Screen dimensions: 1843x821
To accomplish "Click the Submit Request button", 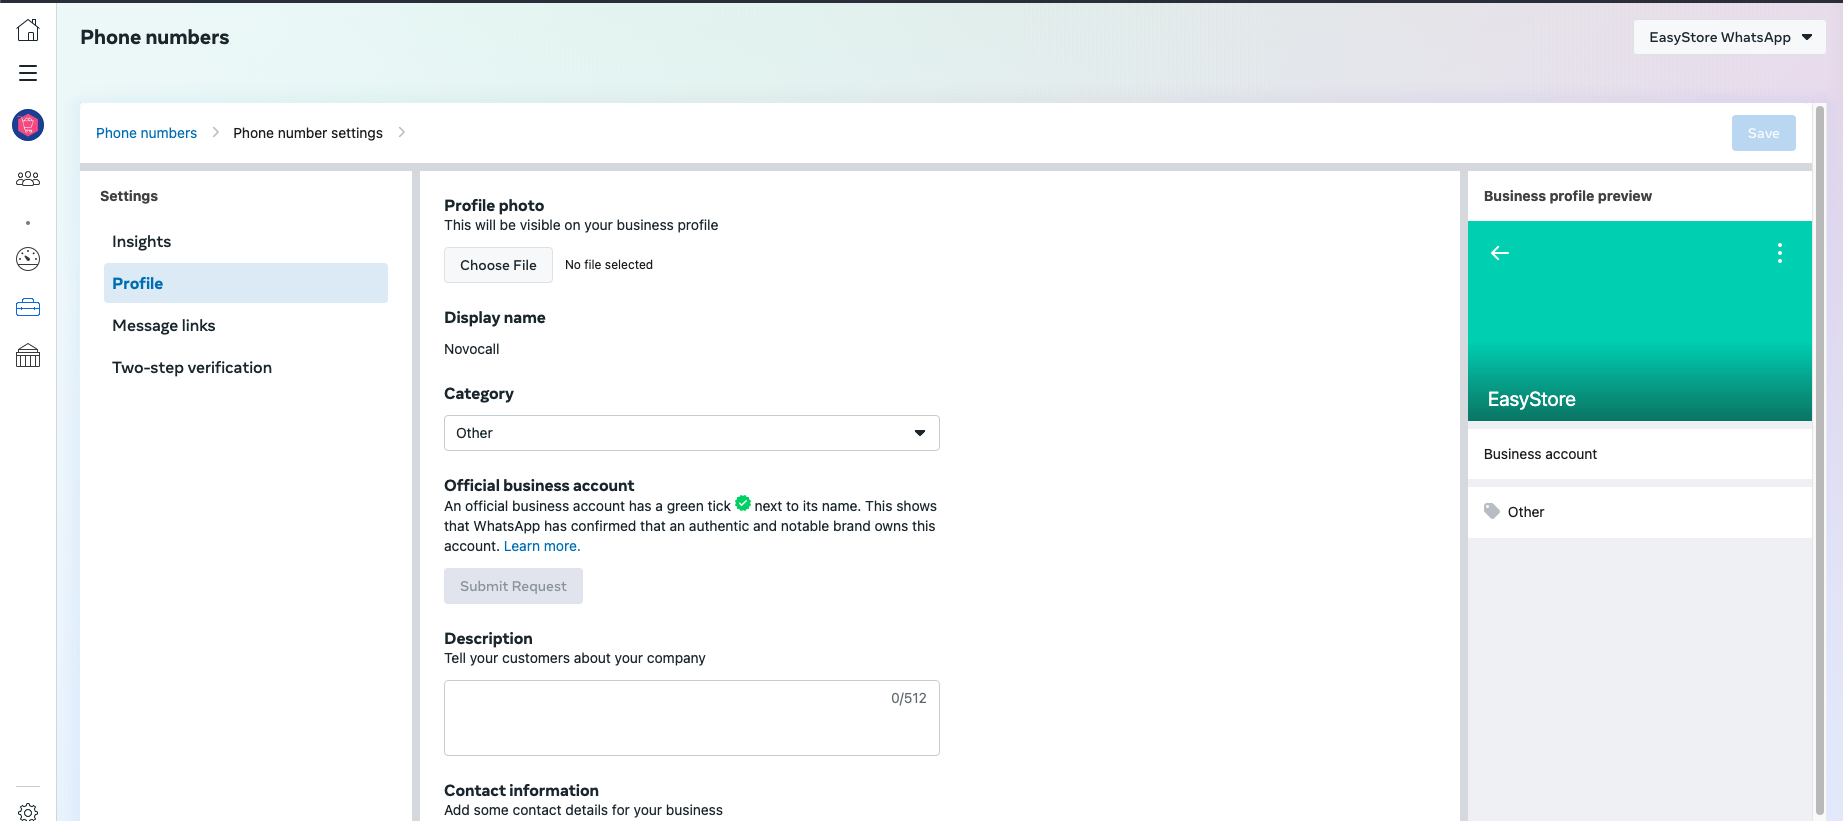I will [x=513, y=586].
